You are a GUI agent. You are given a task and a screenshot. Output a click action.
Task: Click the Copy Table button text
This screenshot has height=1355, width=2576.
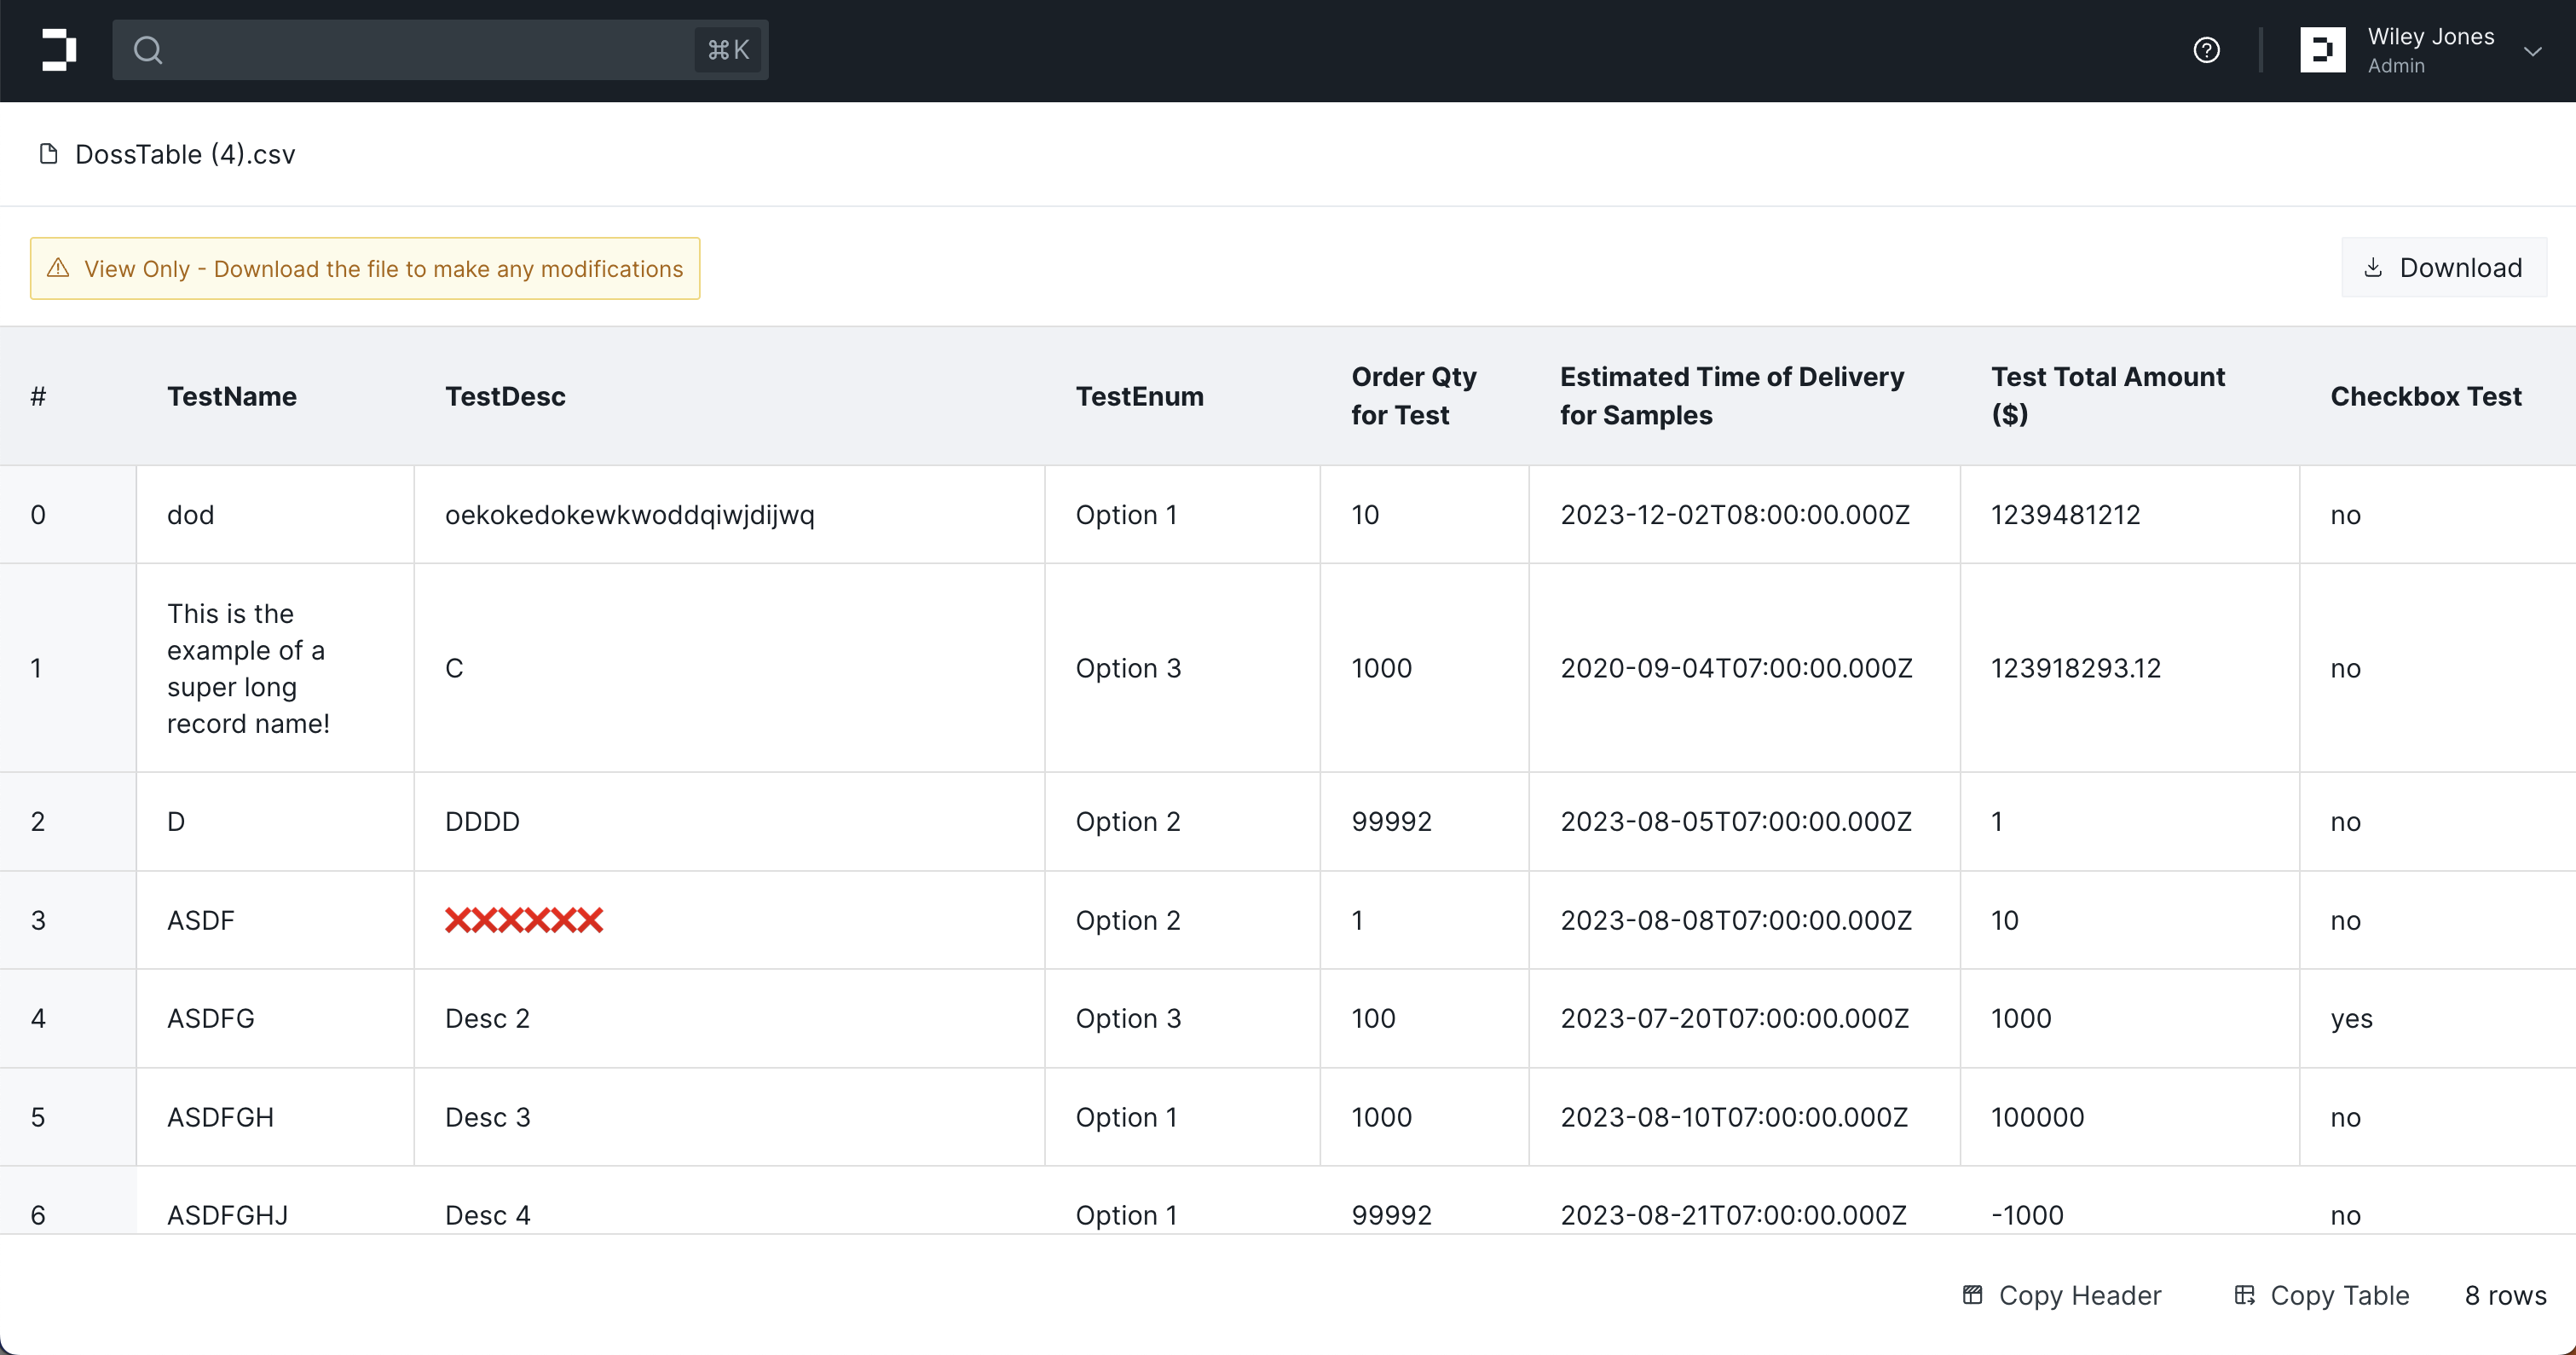click(x=2339, y=1295)
